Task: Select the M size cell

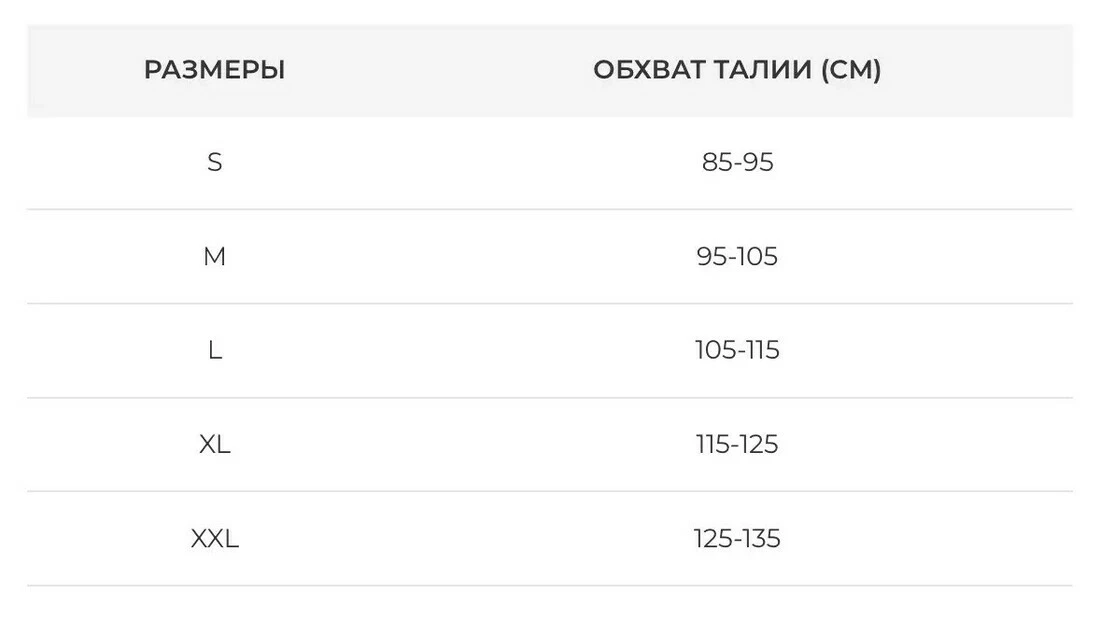Action: point(214,257)
